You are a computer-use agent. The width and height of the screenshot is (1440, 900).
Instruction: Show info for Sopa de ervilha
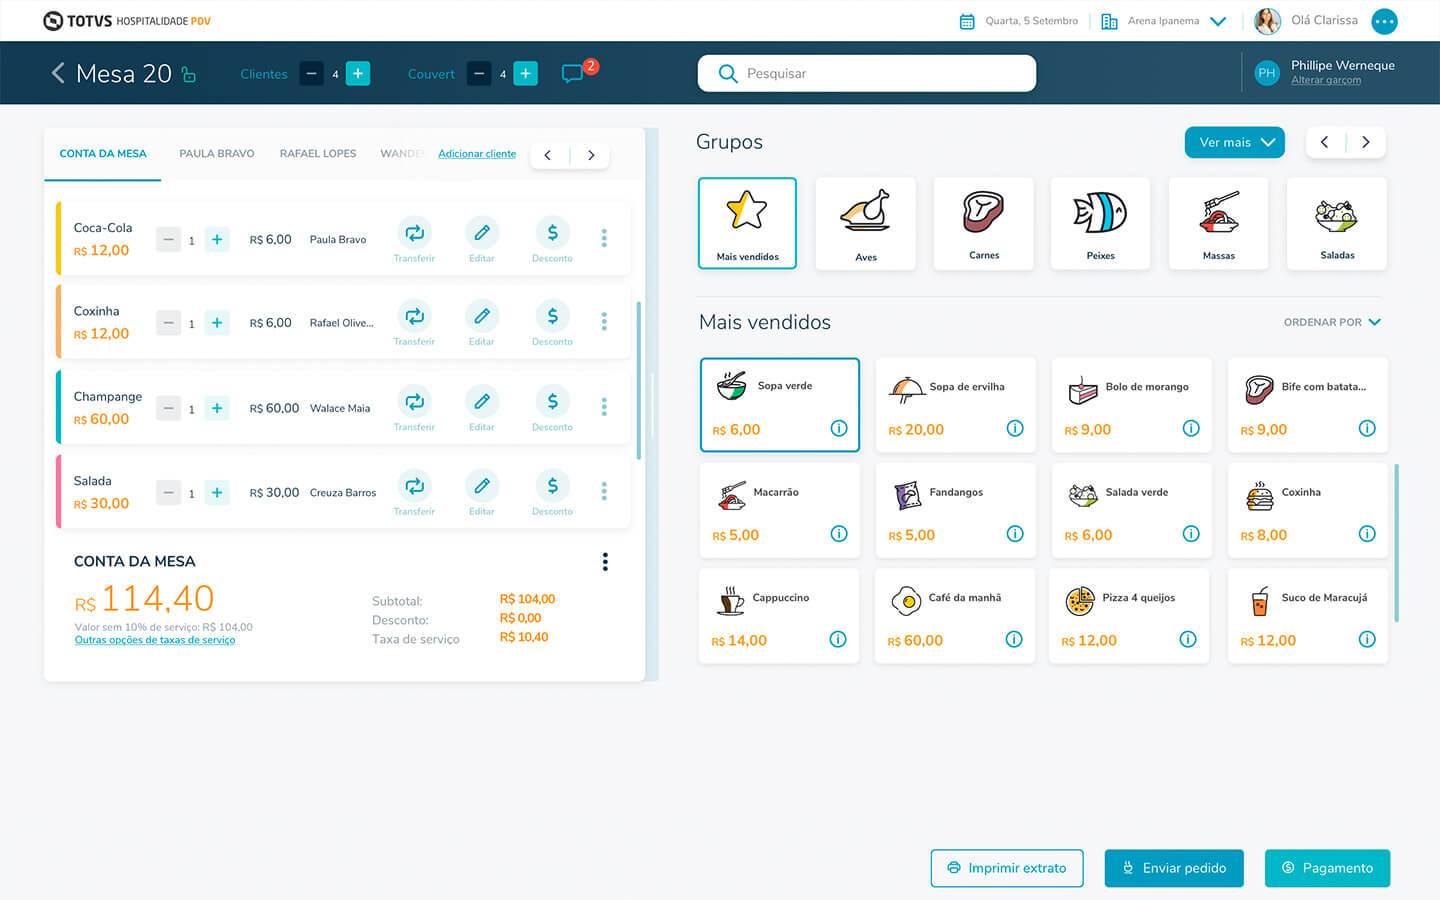click(x=1015, y=429)
